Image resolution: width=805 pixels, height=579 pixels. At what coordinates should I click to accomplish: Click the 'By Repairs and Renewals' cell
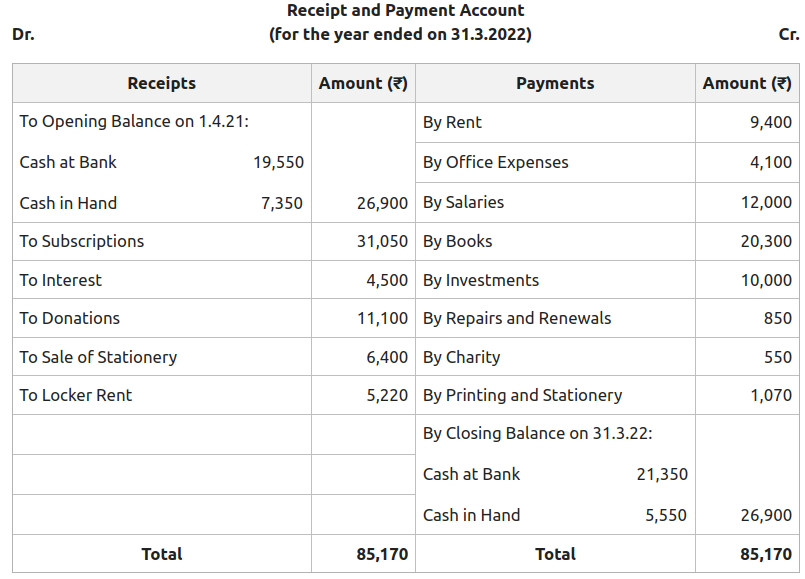tap(517, 318)
